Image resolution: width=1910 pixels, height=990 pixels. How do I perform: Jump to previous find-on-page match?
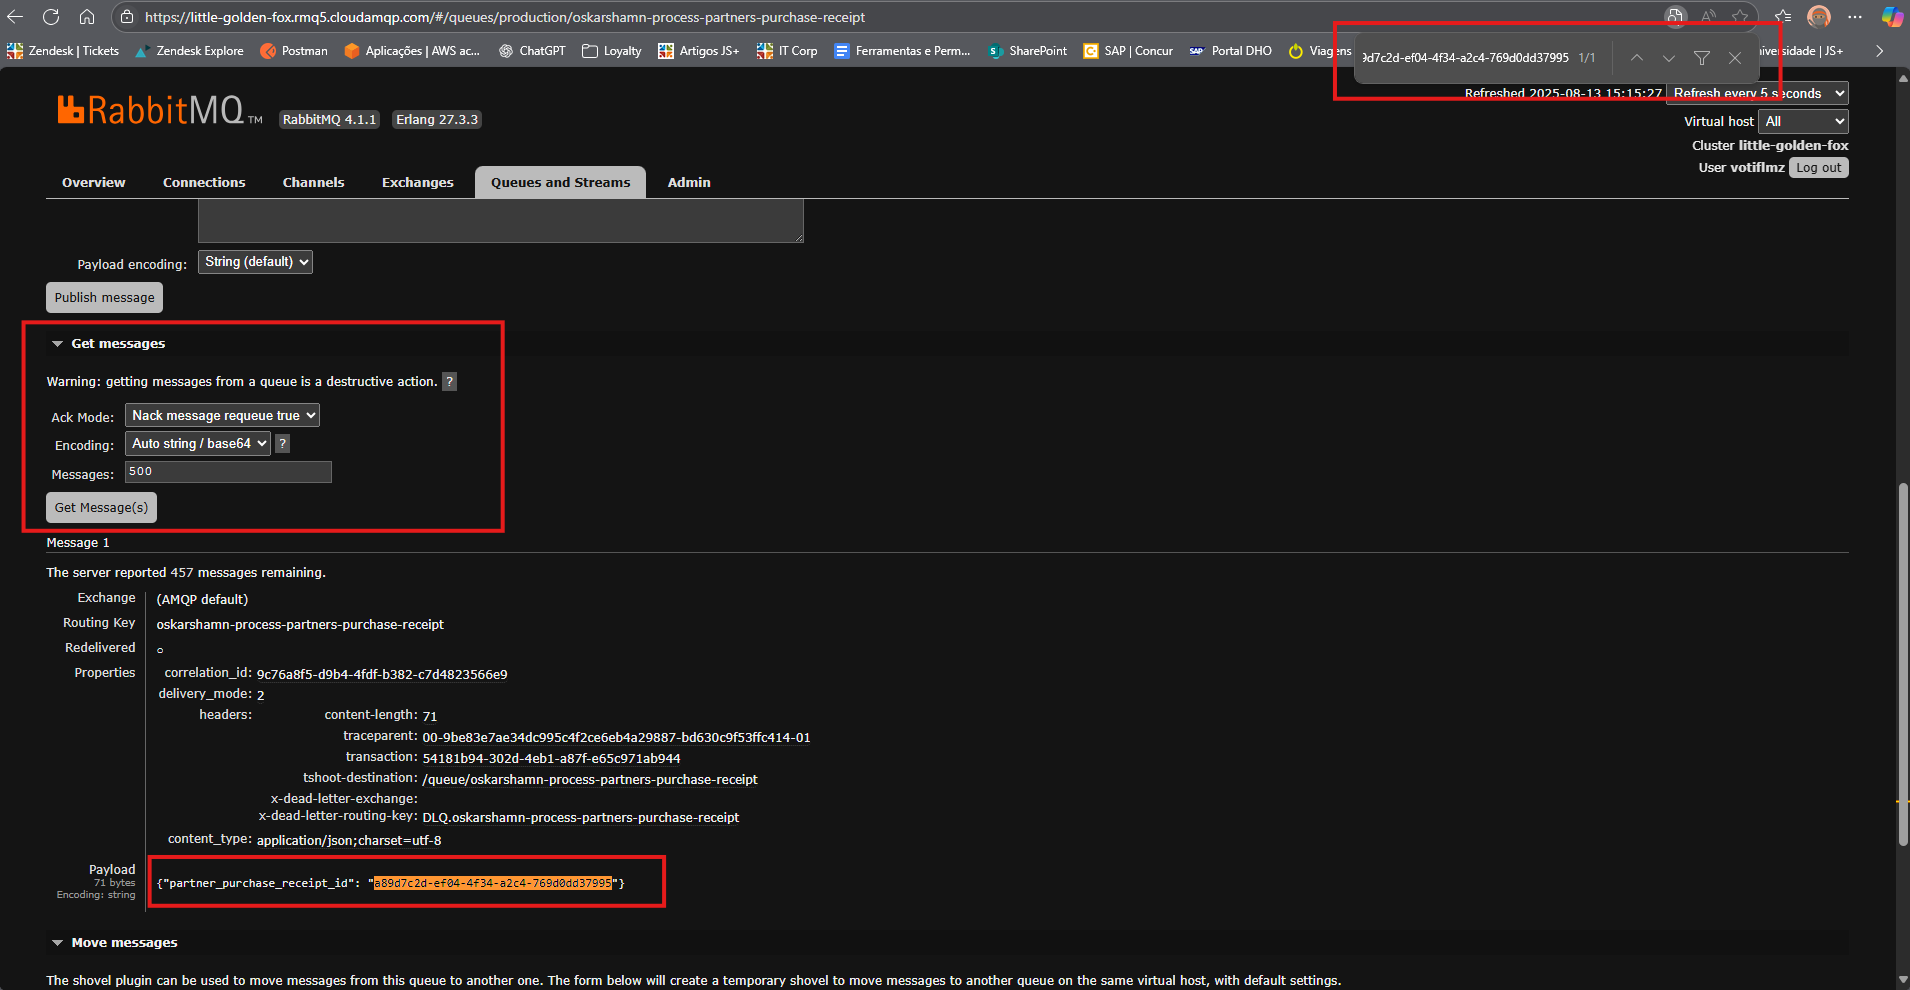[x=1636, y=58]
